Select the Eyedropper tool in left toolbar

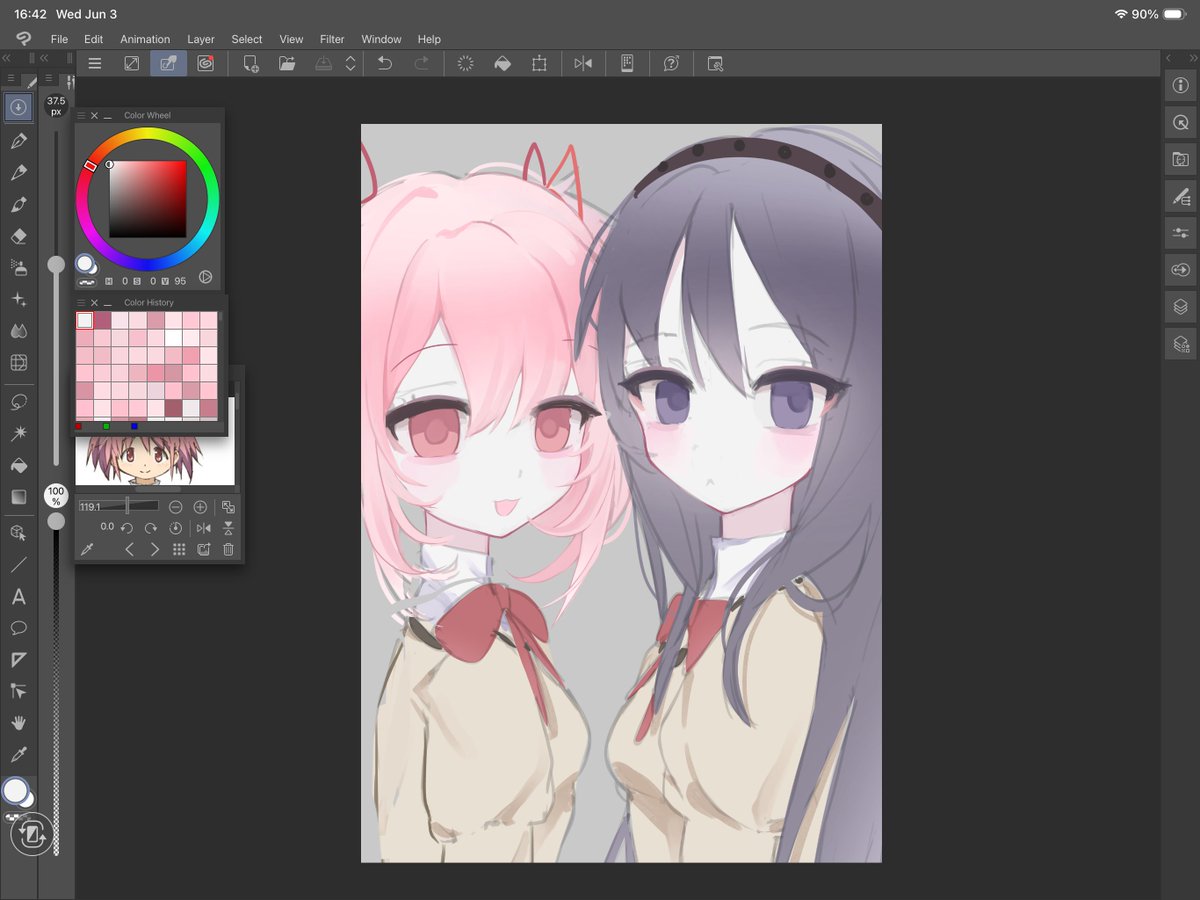(x=18, y=754)
